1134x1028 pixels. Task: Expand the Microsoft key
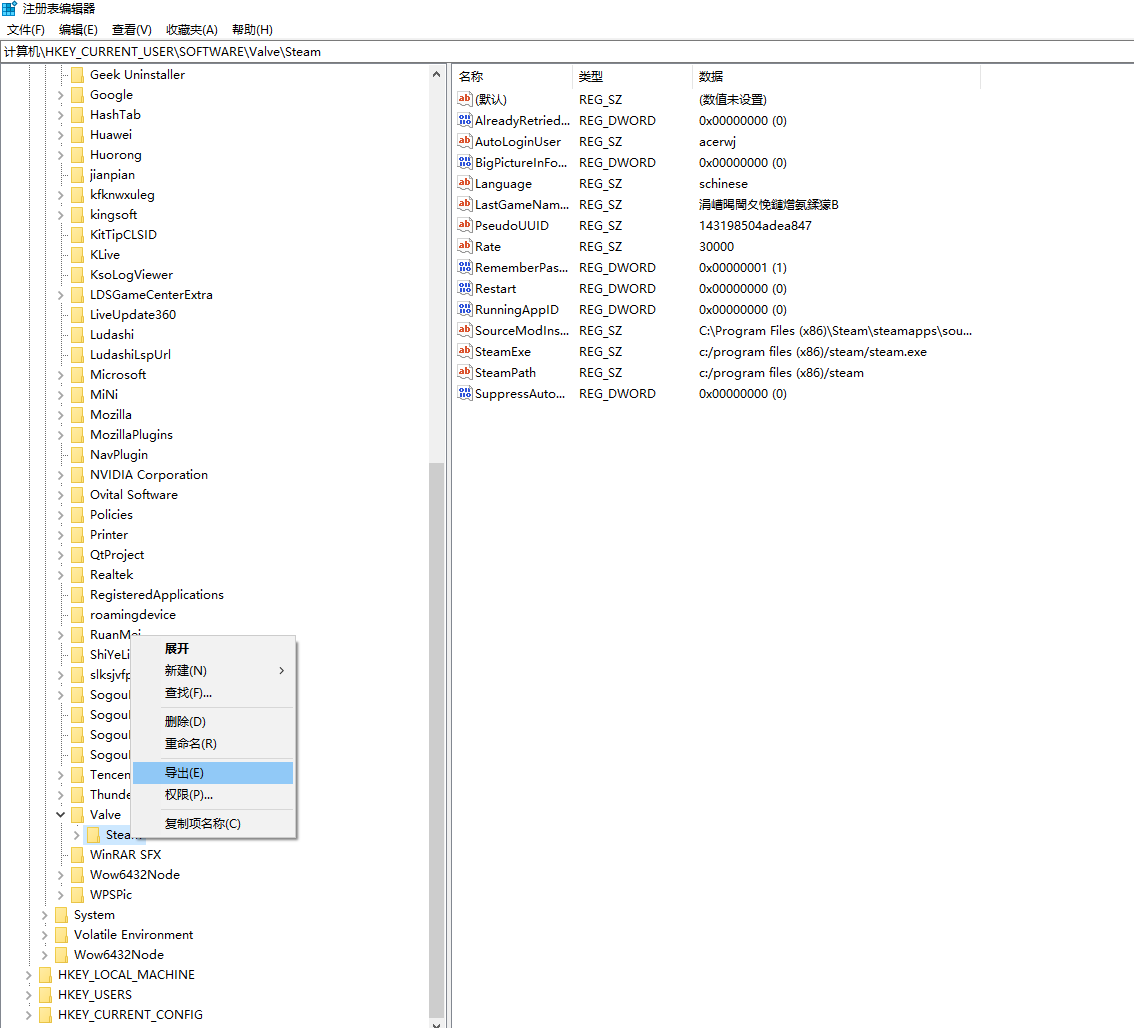(x=61, y=375)
